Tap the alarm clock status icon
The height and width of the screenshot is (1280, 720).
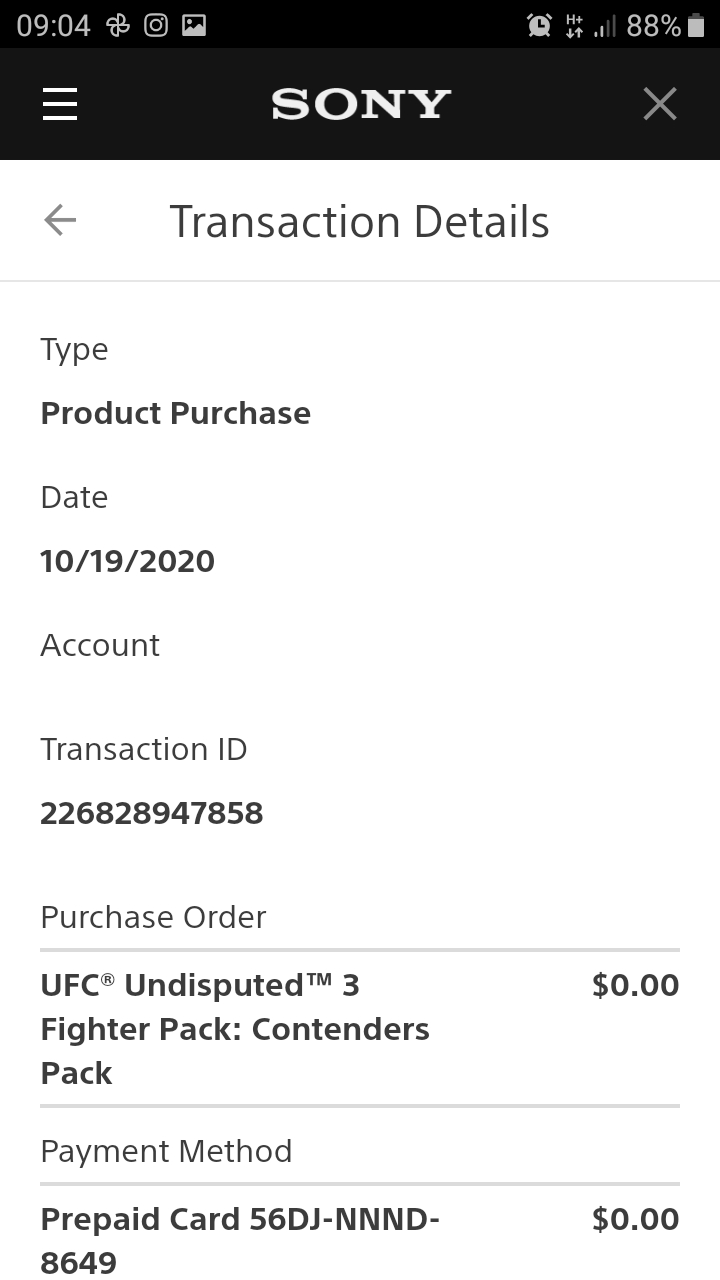(539, 26)
